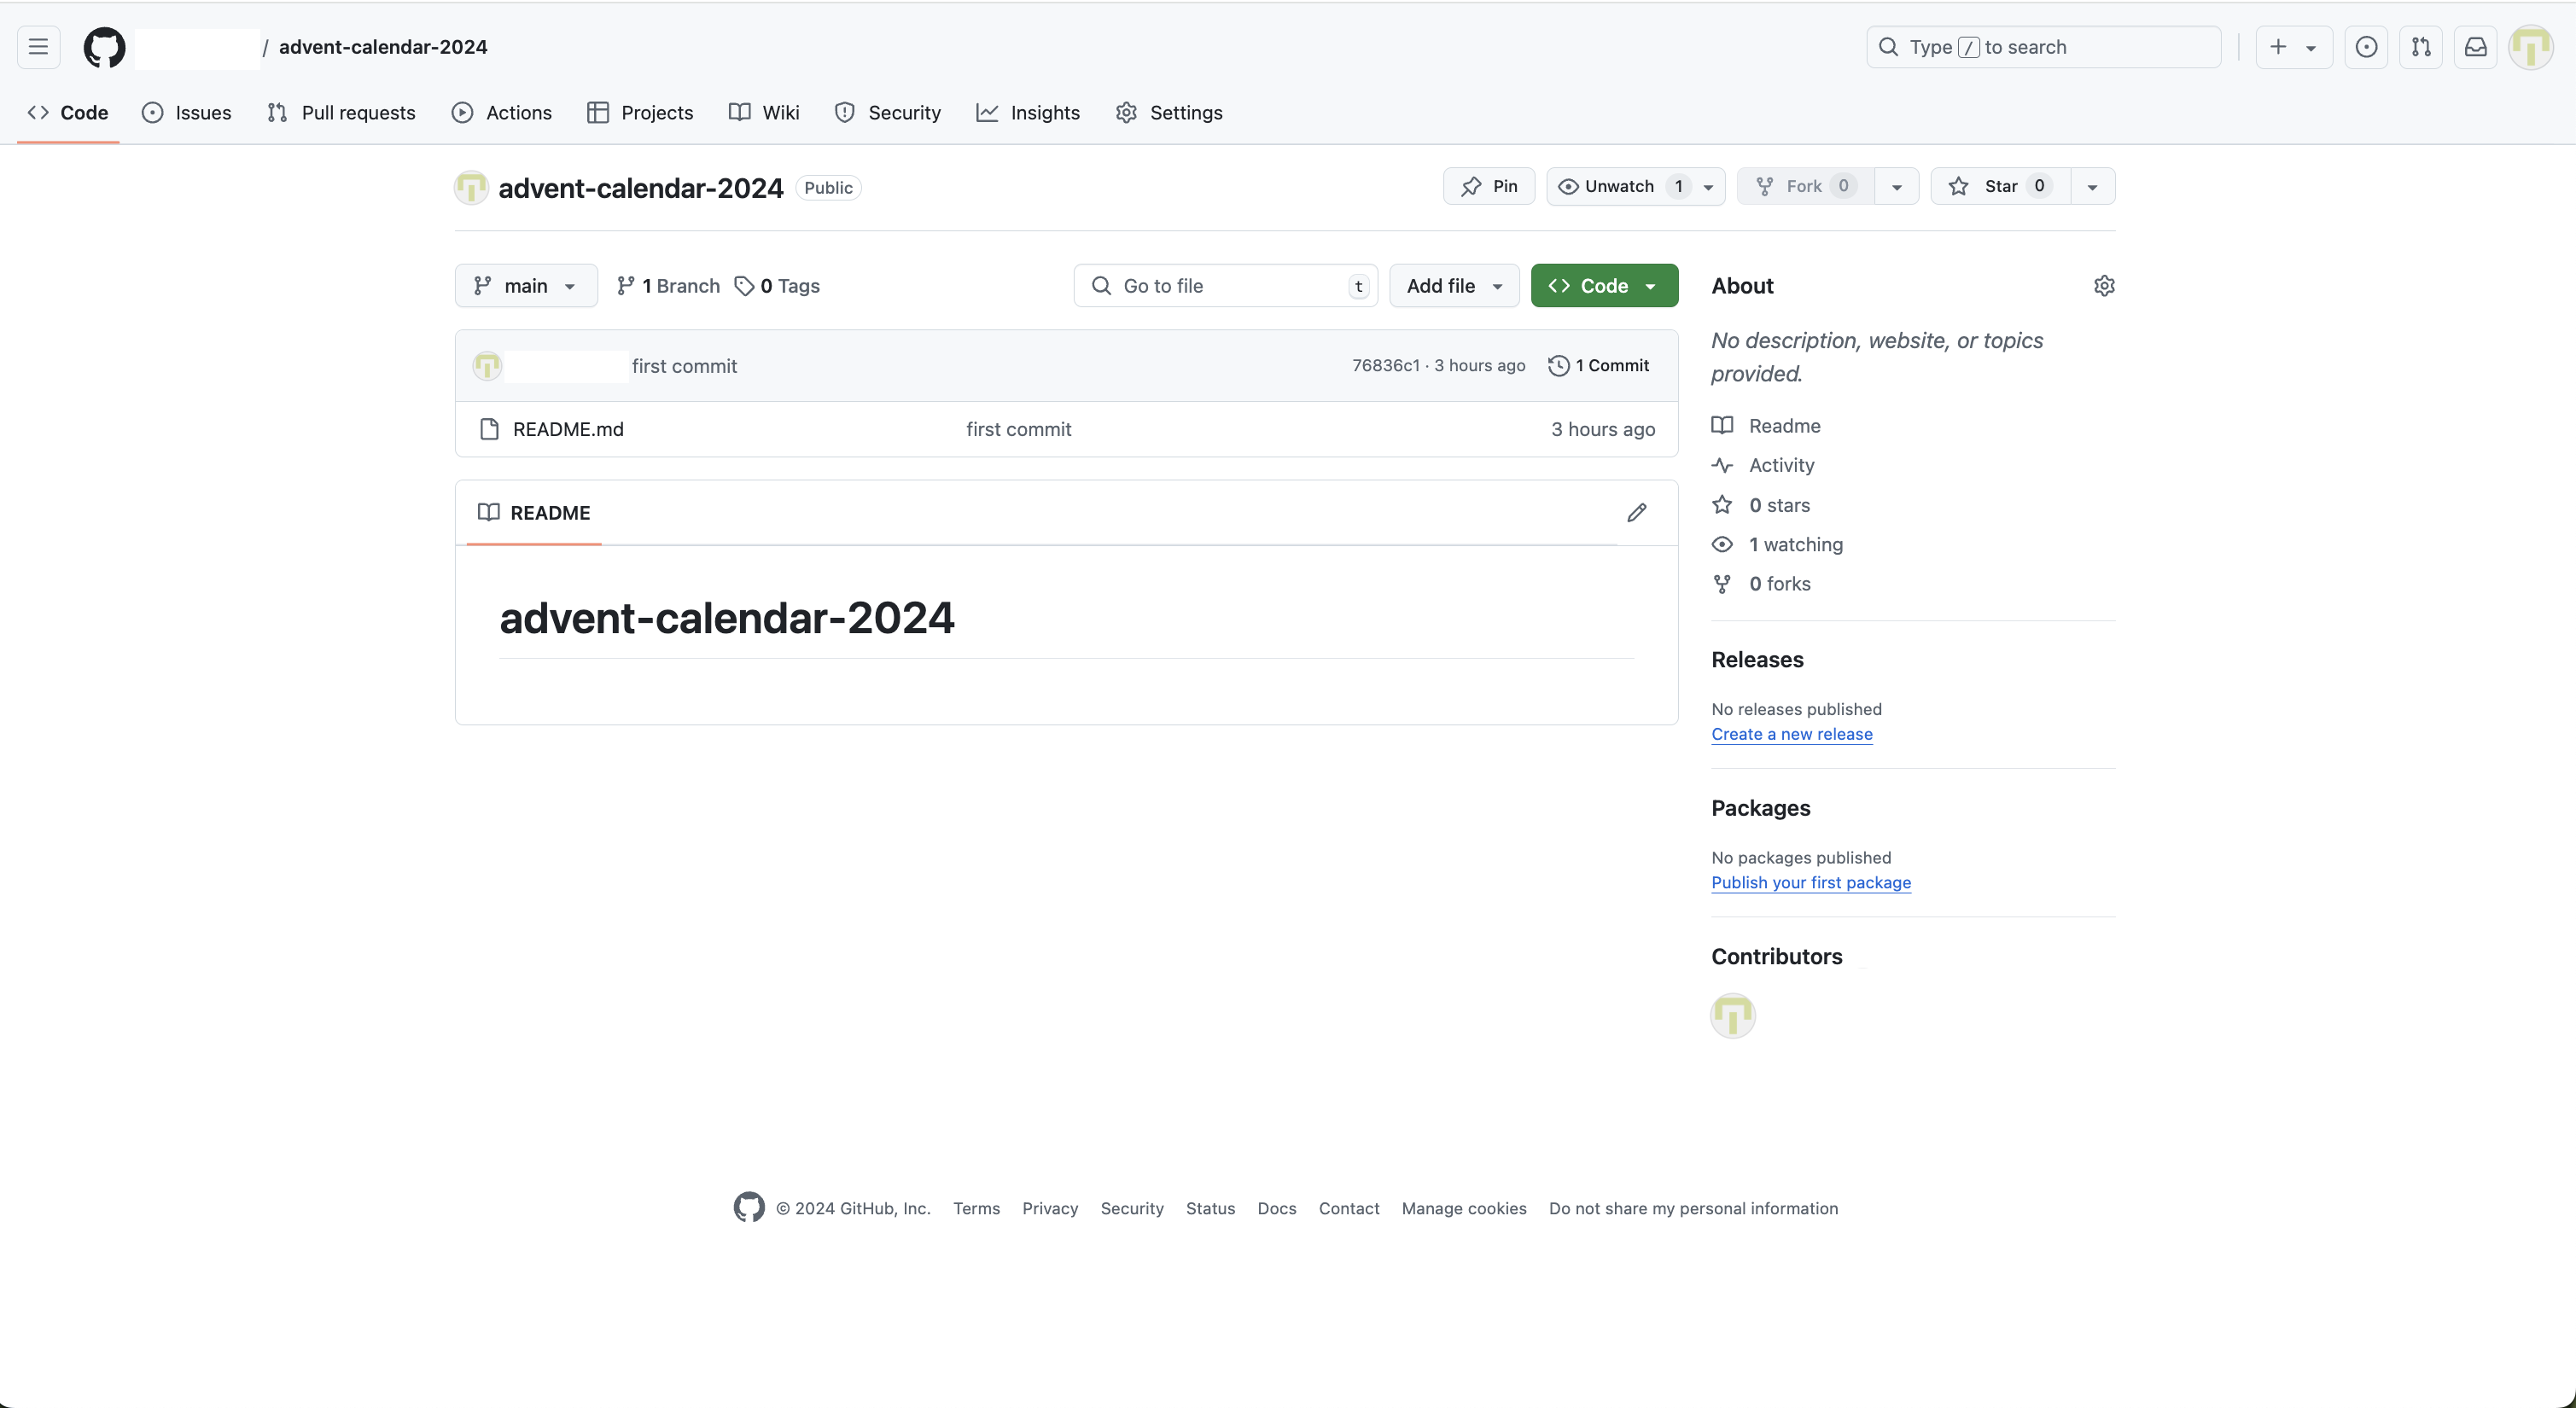
Task: Open commit history via 1 Commit
Action: point(1599,366)
